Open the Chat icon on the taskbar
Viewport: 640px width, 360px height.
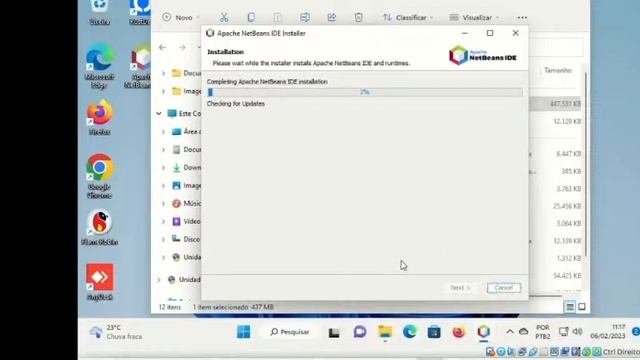click(360, 332)
